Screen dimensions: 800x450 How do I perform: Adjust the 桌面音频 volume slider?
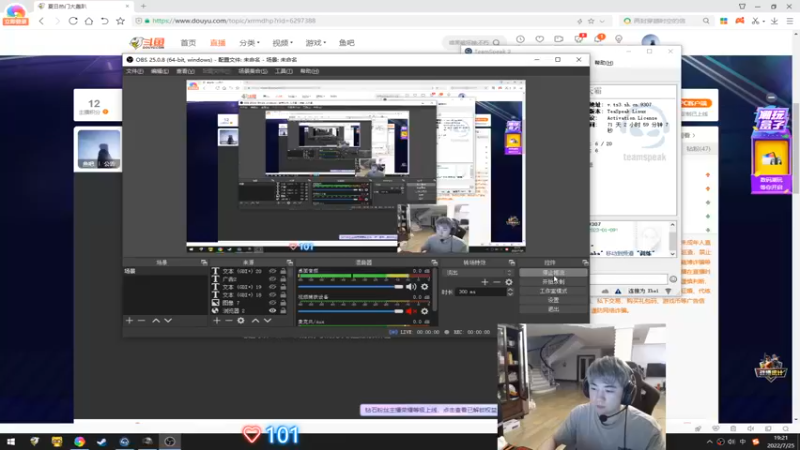(x=350, y=287)
